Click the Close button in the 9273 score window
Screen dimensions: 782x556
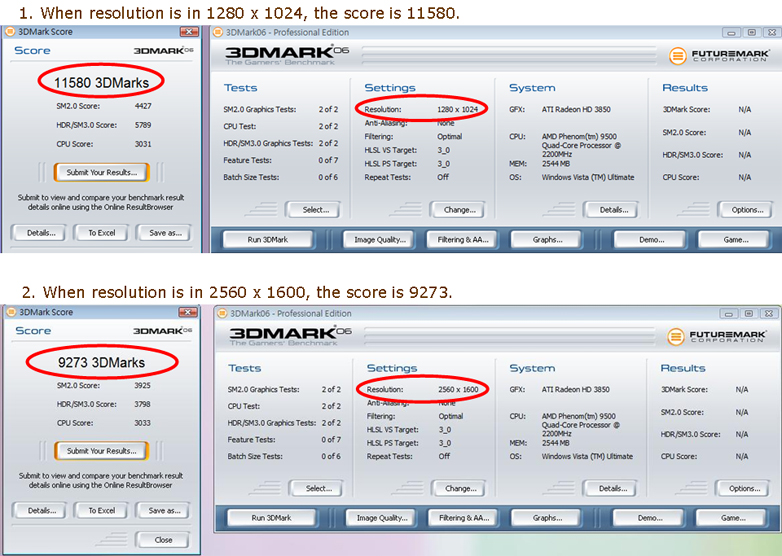[x=163, y=540]
